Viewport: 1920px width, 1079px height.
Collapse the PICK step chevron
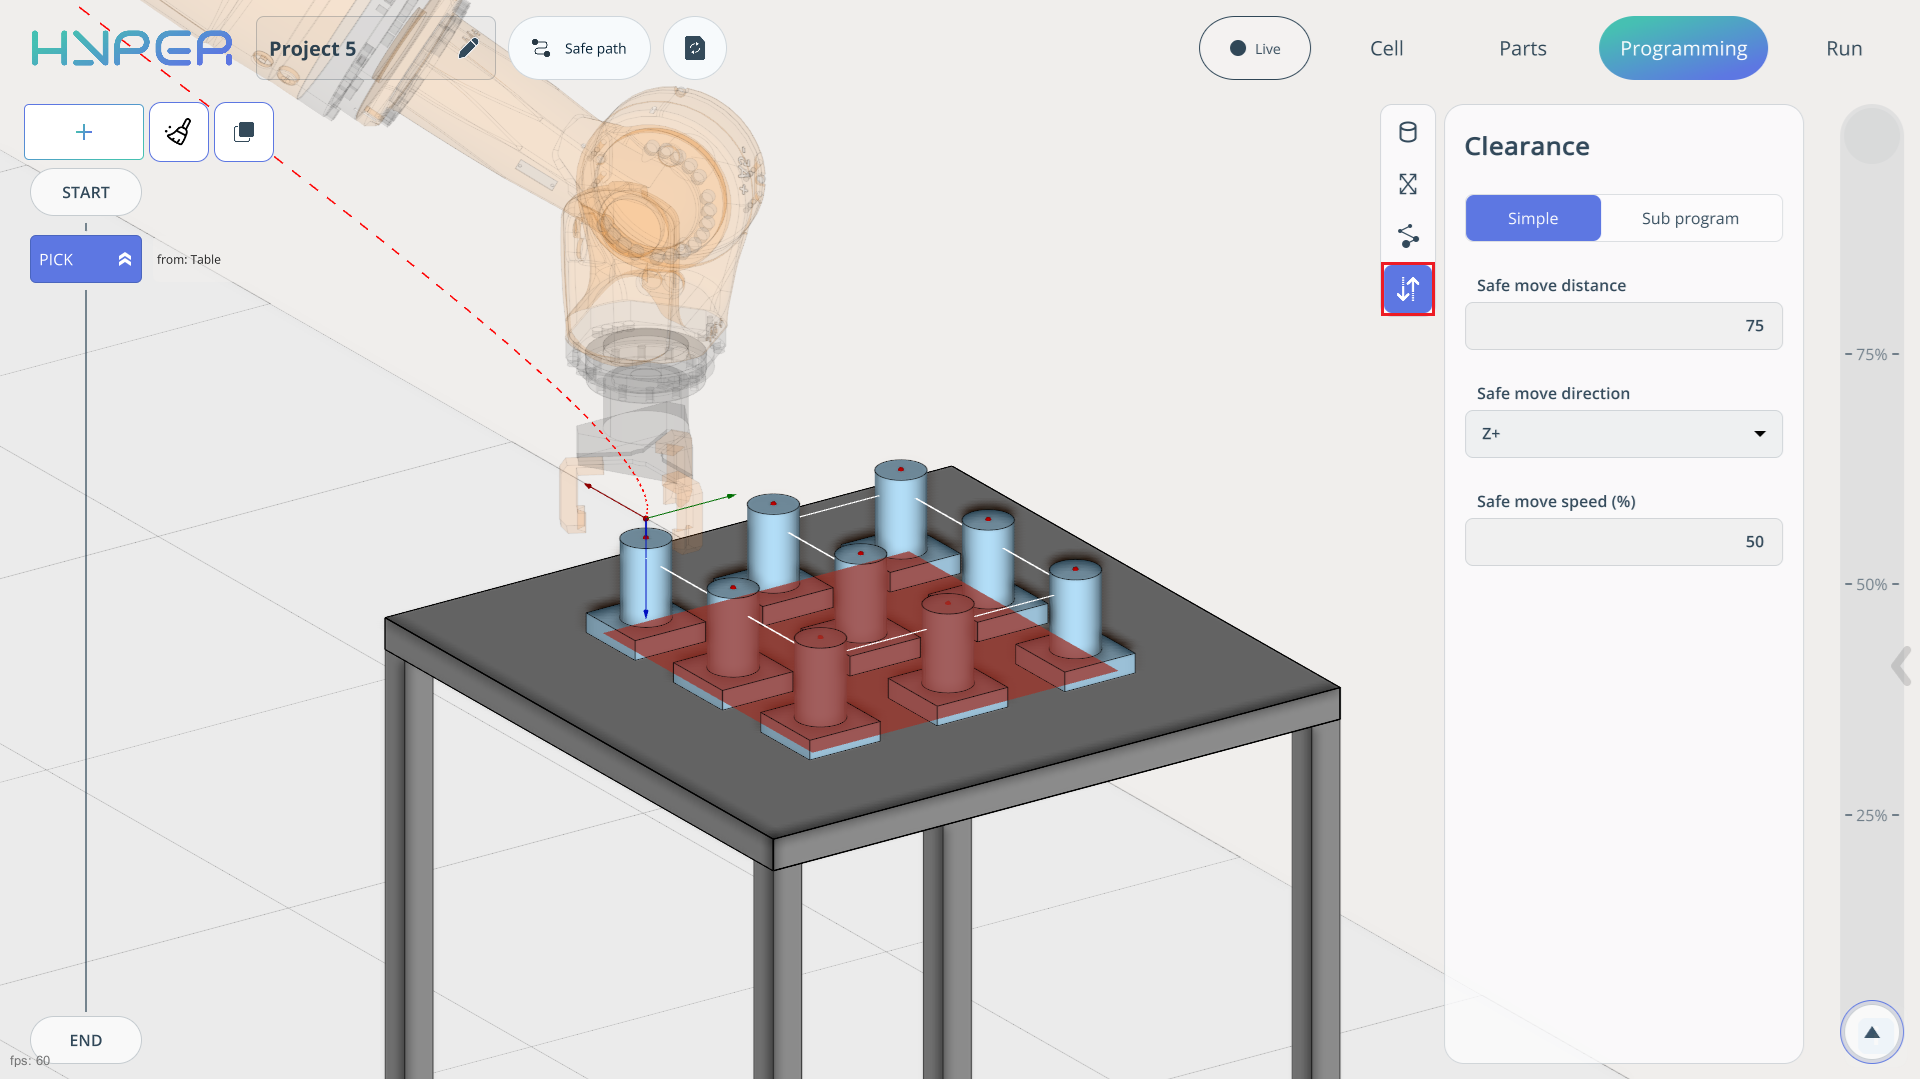pos(125,259)
